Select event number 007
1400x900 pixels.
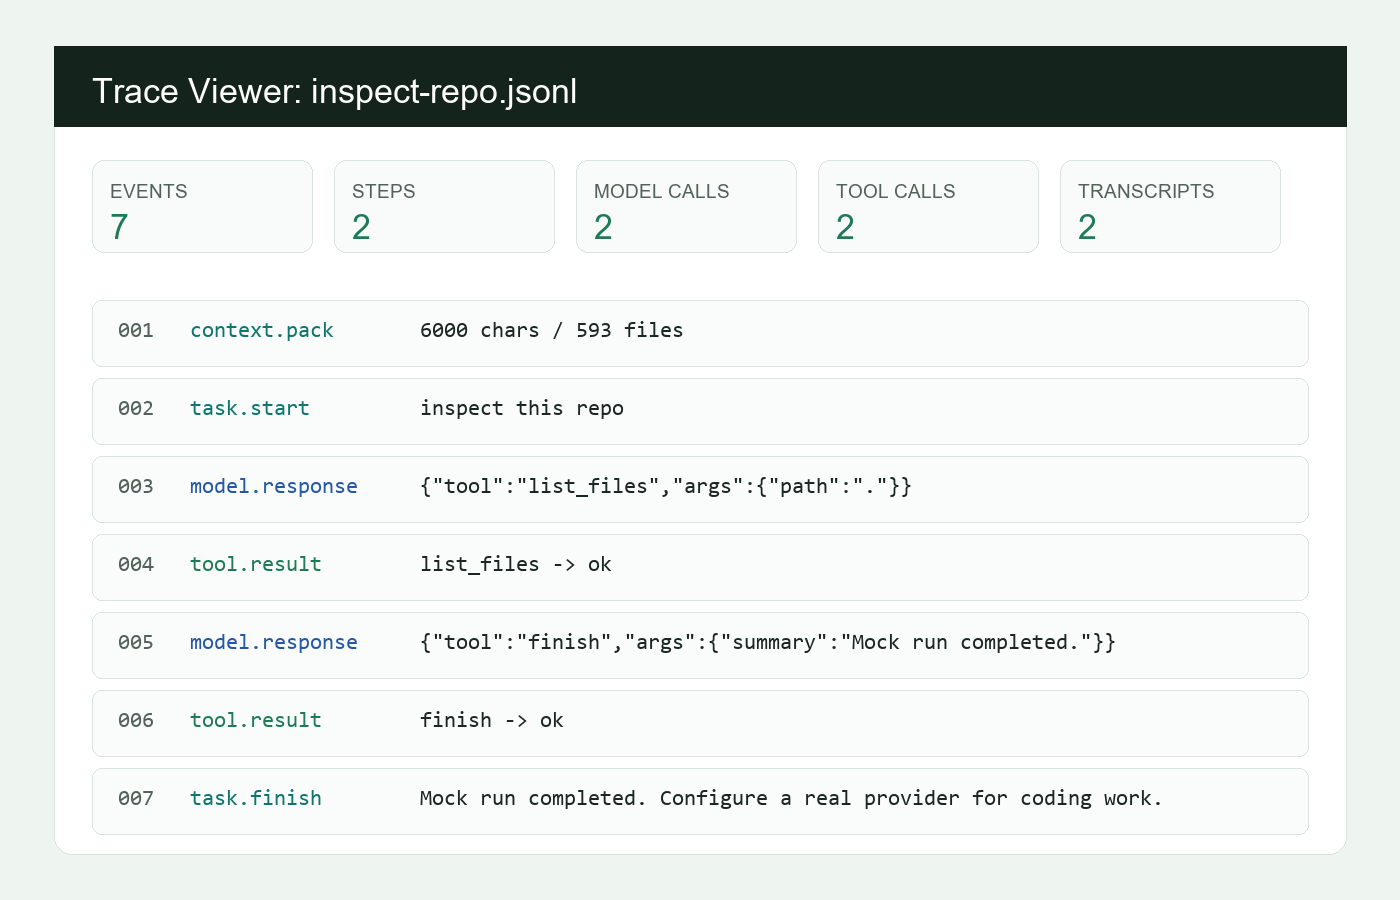click(136, 798)
